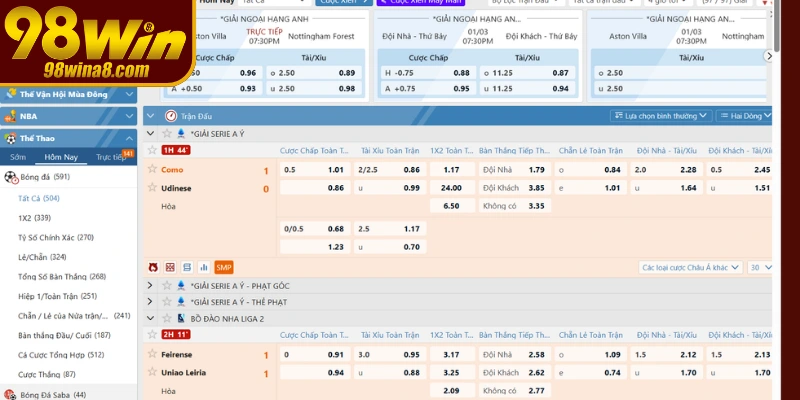Pick Udinese 1X2 odds 24.00
This screenshot has height=400, width=800.
[452, 188]
